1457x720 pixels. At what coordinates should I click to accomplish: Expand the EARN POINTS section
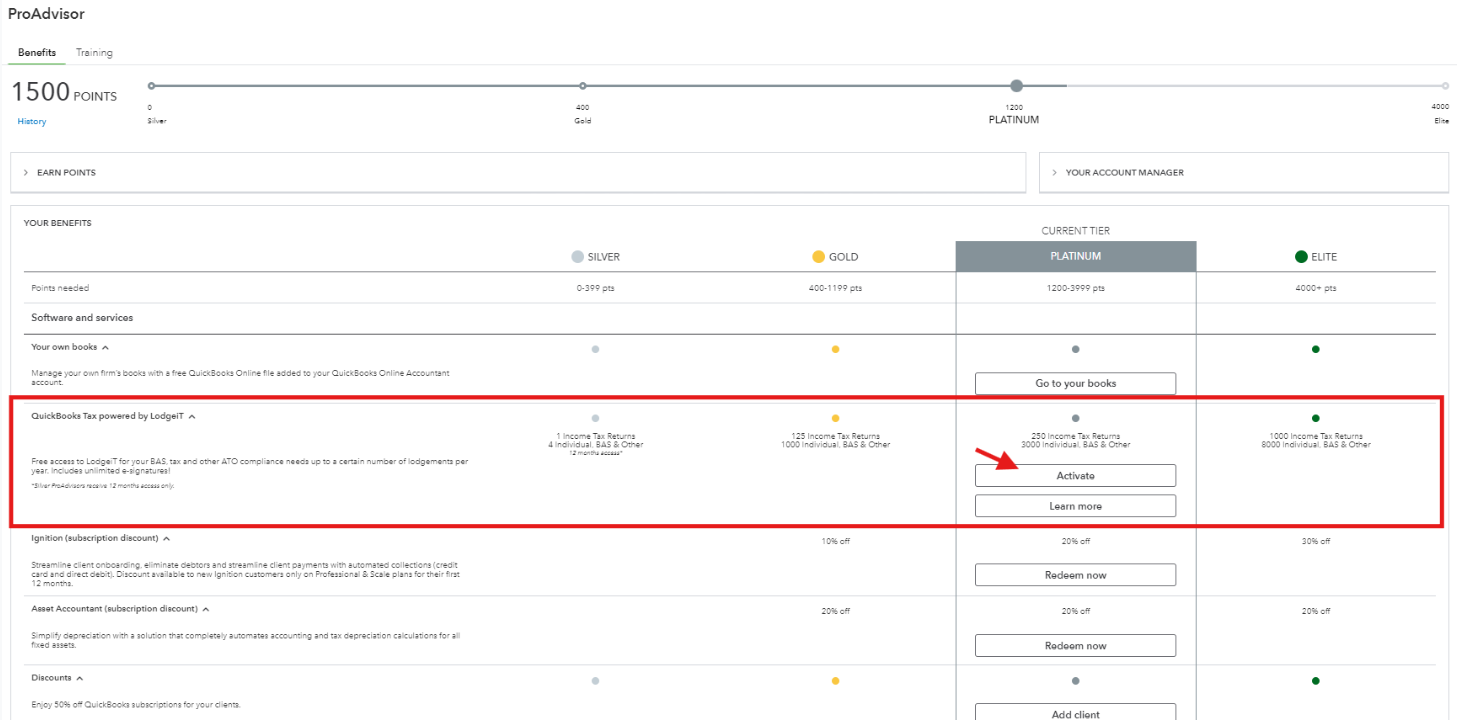tap(518, 172)
